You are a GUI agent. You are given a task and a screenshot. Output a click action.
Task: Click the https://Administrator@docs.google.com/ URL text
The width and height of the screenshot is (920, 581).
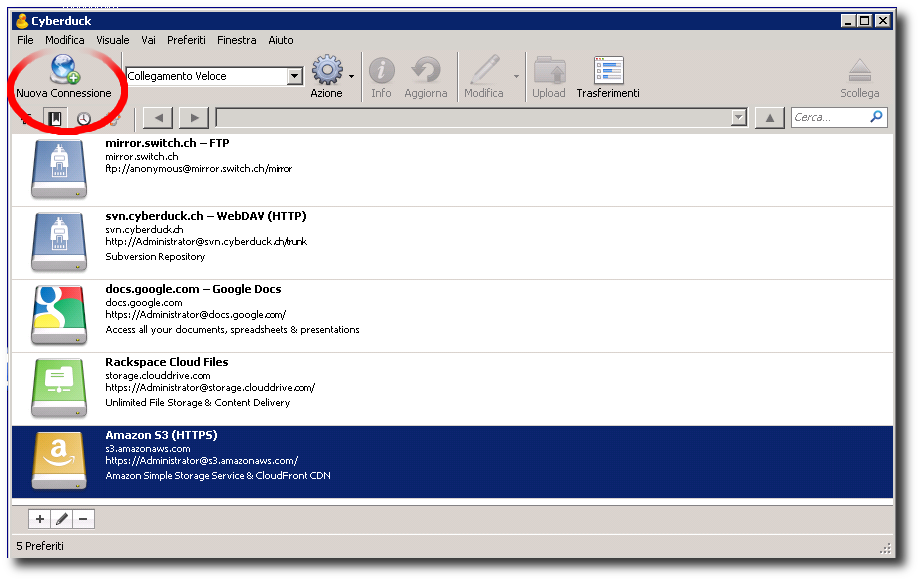(195, 315)
